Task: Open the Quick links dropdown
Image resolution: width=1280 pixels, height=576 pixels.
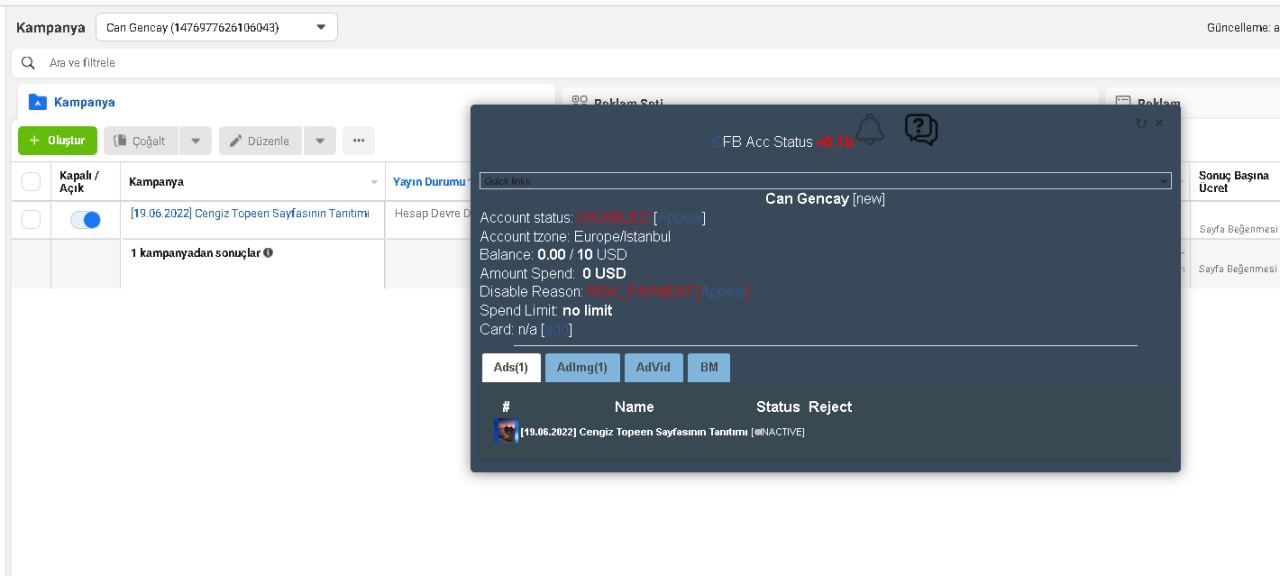Action: tap(825, 181)
